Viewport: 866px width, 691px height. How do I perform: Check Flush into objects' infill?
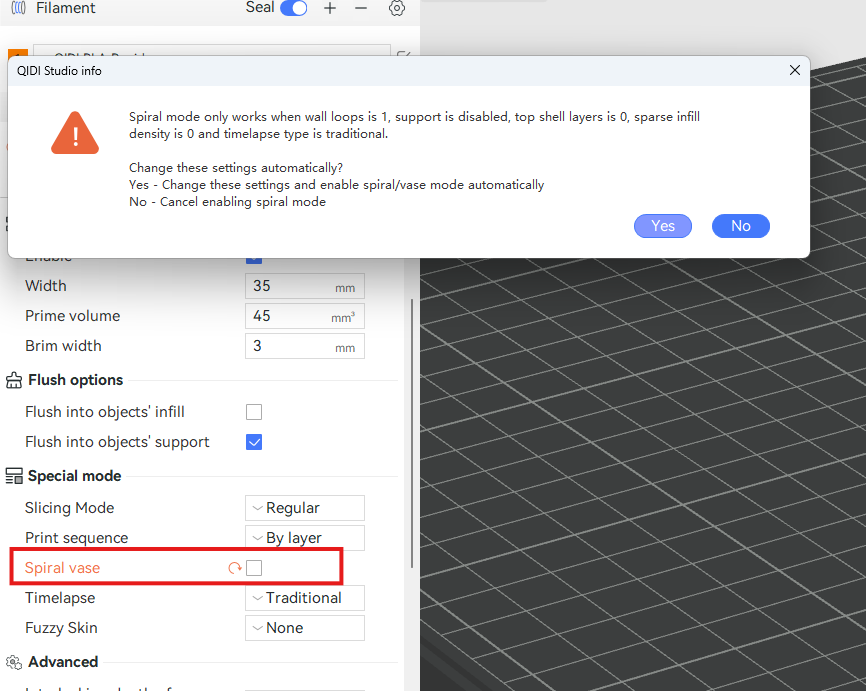click(254, 412)
